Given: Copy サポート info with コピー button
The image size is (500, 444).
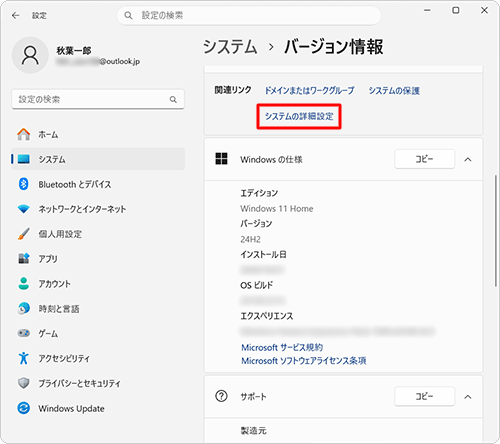Looking at the screenshot, I should pyautogui.click(x=424, y=396).
